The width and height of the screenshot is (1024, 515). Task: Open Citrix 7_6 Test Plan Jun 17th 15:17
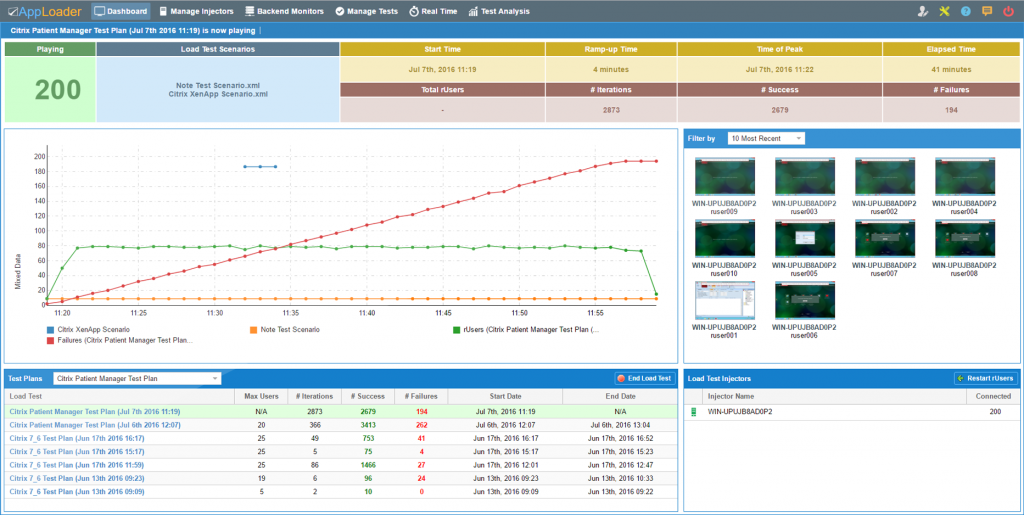click(x=76, y=452)
